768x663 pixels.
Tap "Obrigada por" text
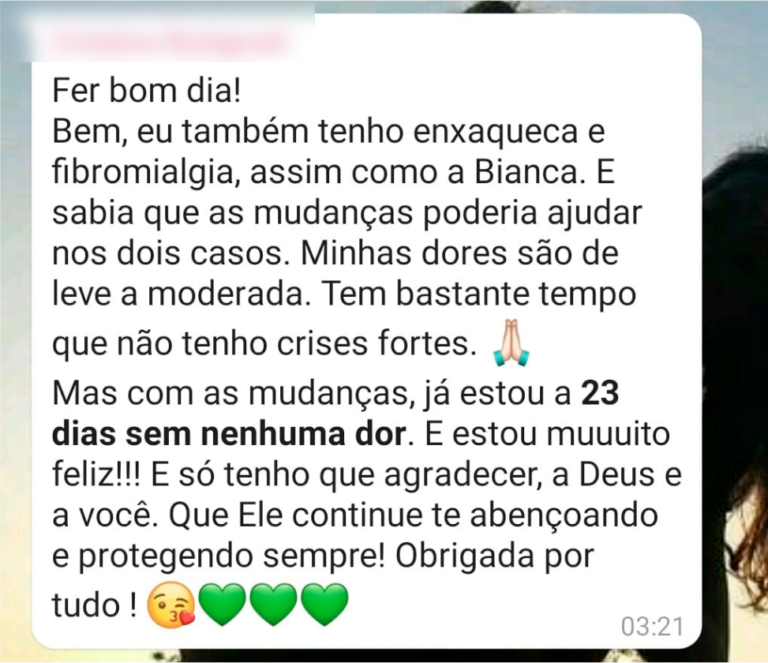point(495,558)
